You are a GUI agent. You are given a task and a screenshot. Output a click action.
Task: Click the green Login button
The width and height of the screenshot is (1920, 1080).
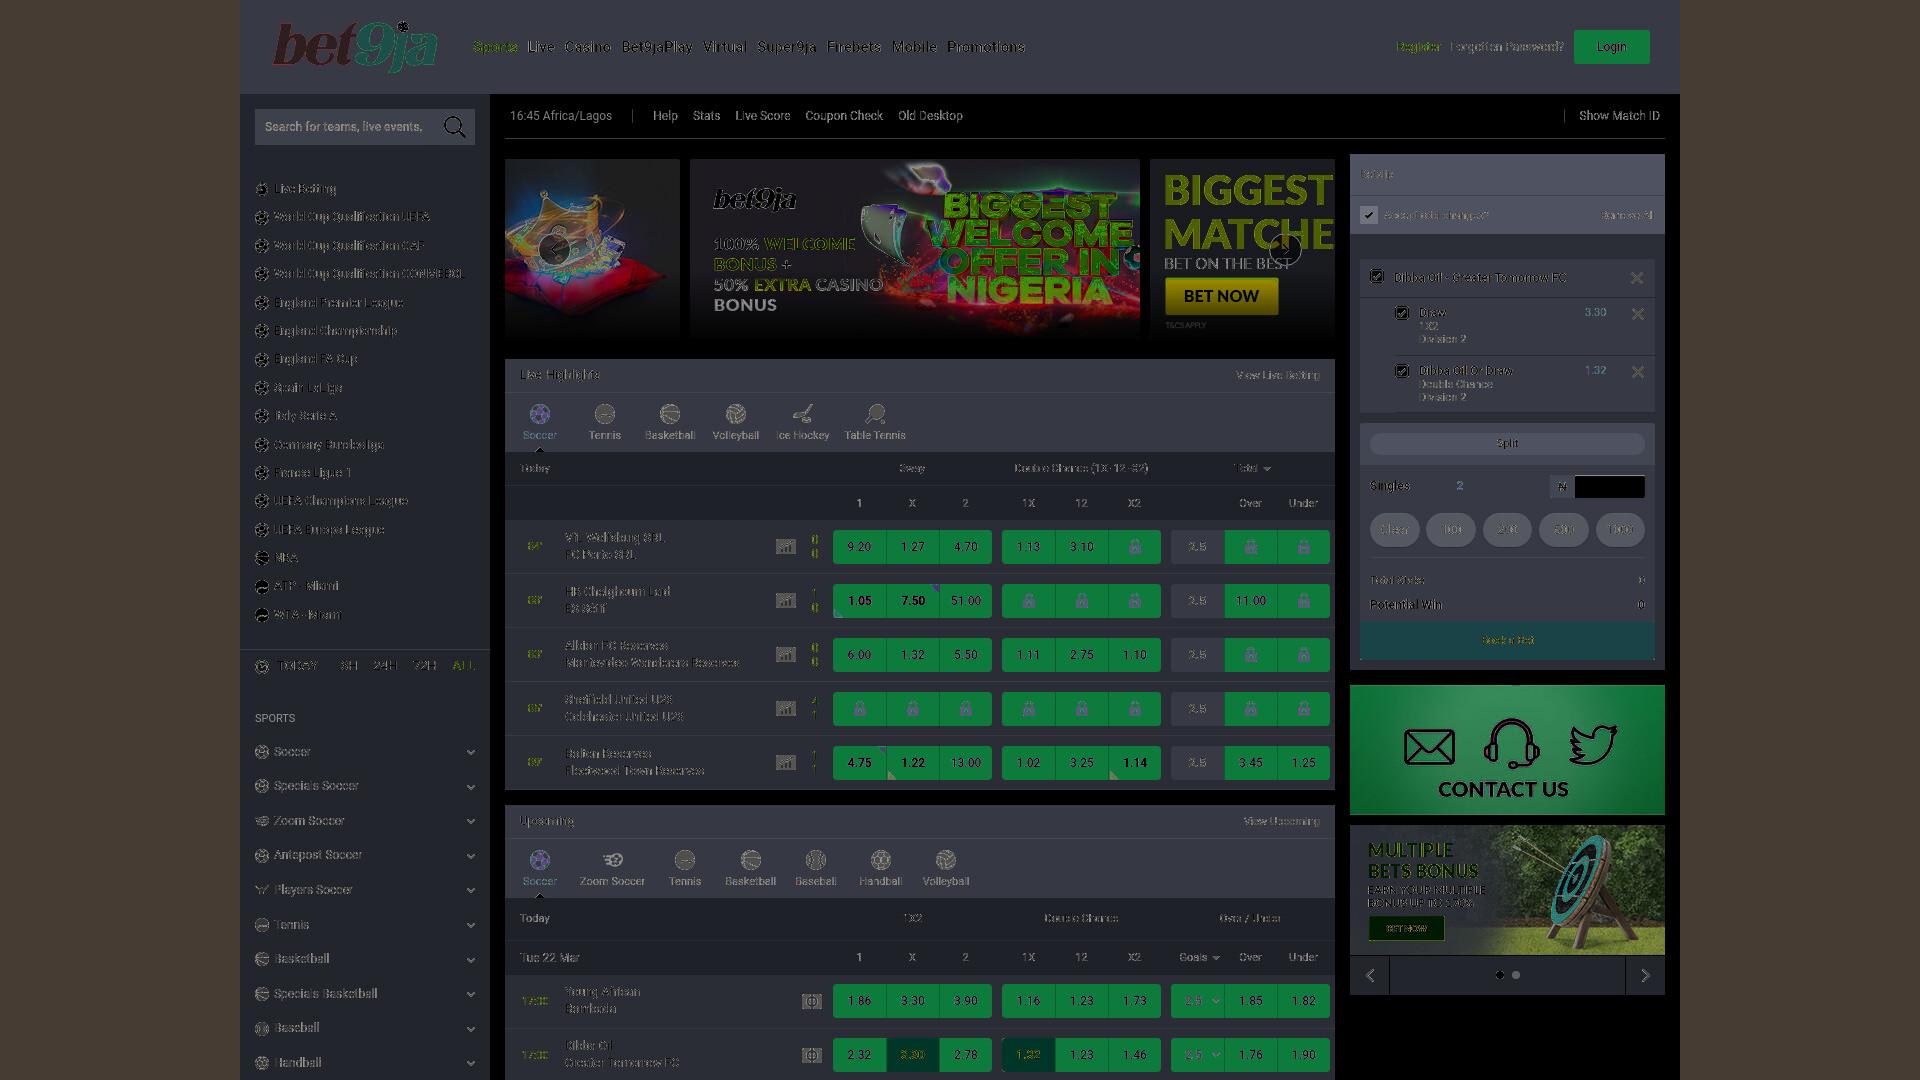point(1611,47)
